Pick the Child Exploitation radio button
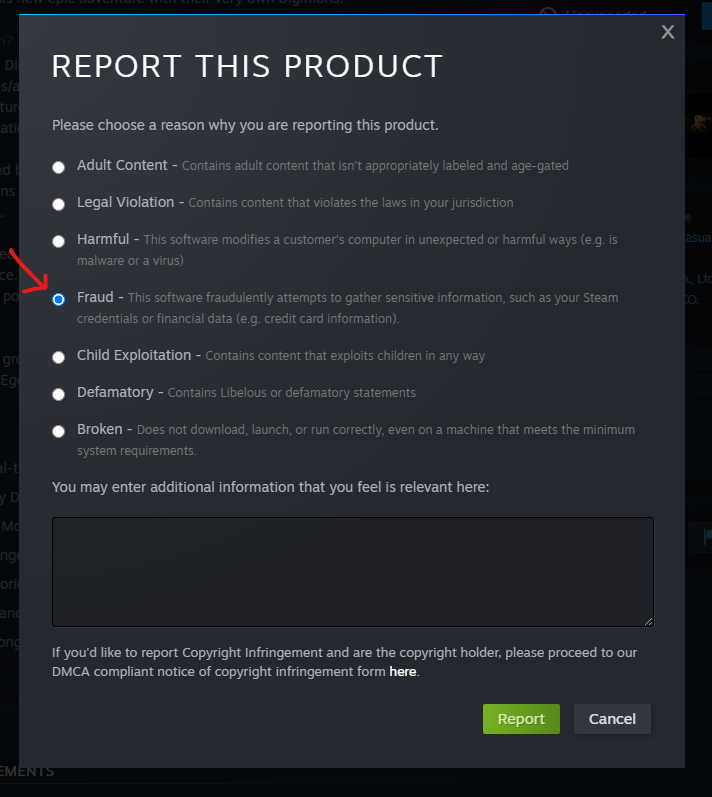 58,357
